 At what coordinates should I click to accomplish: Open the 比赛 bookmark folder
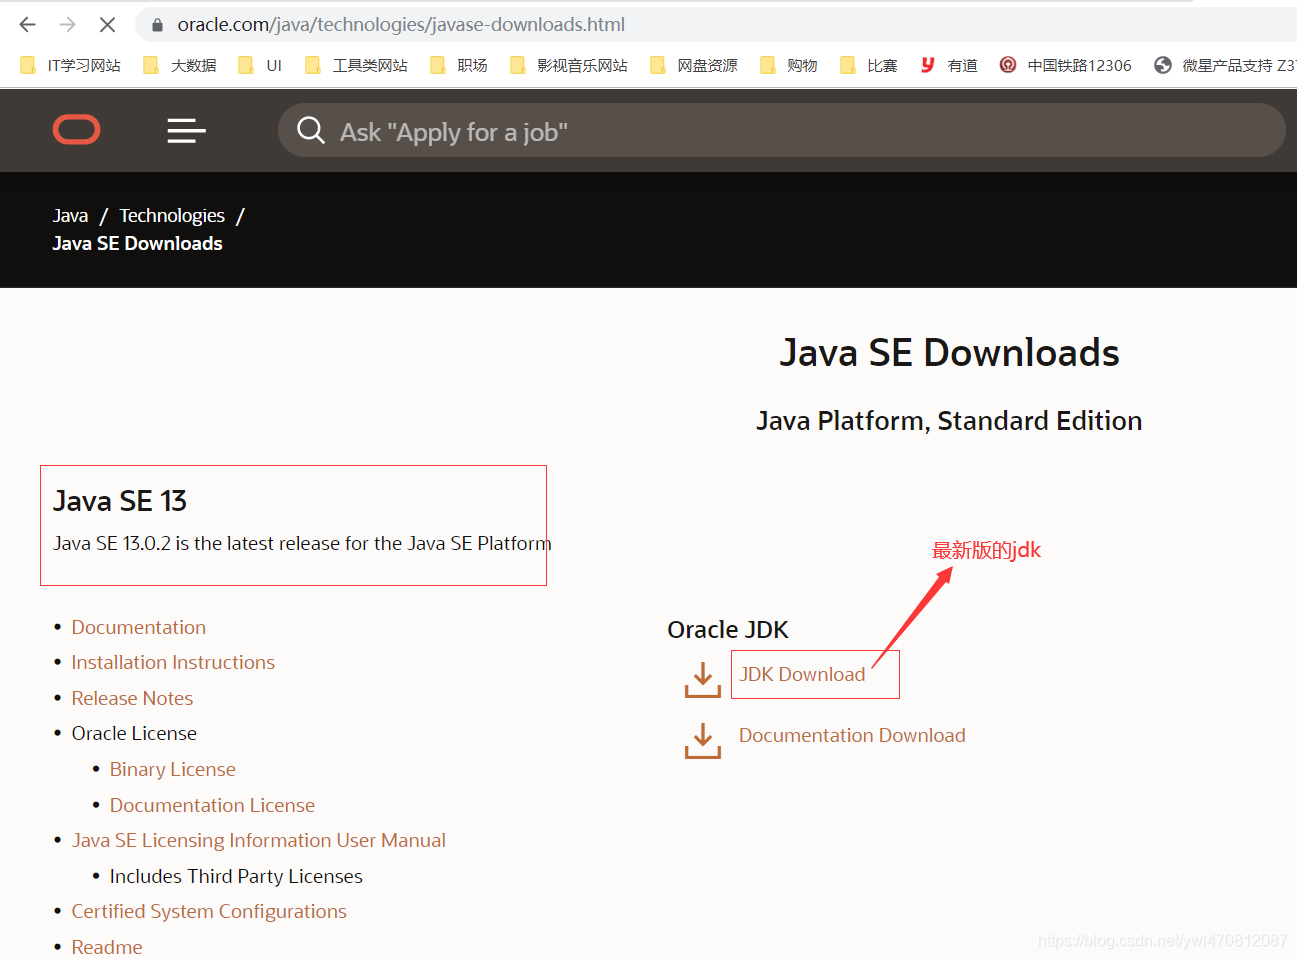point(869,65)
